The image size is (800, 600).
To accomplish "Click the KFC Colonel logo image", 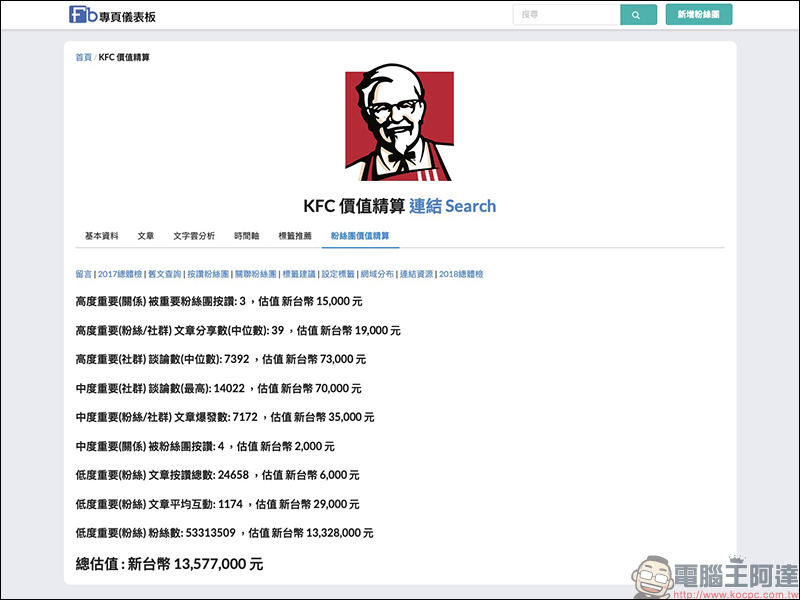I will tap(399, 122).
